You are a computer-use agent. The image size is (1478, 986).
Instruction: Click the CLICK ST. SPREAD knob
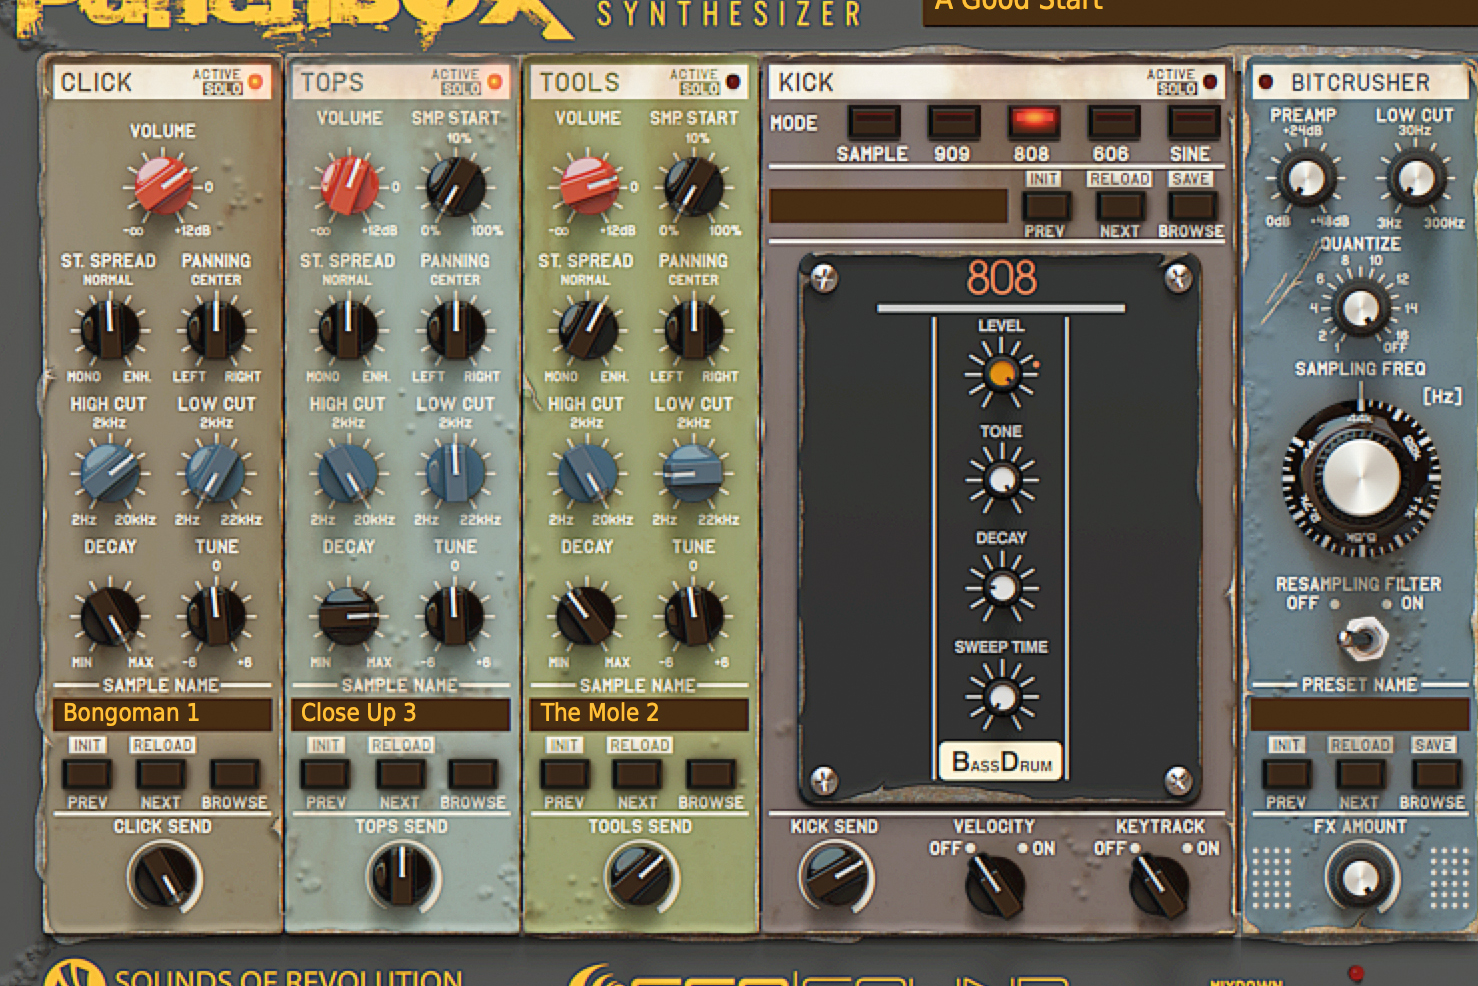click(x=109, y=330)
